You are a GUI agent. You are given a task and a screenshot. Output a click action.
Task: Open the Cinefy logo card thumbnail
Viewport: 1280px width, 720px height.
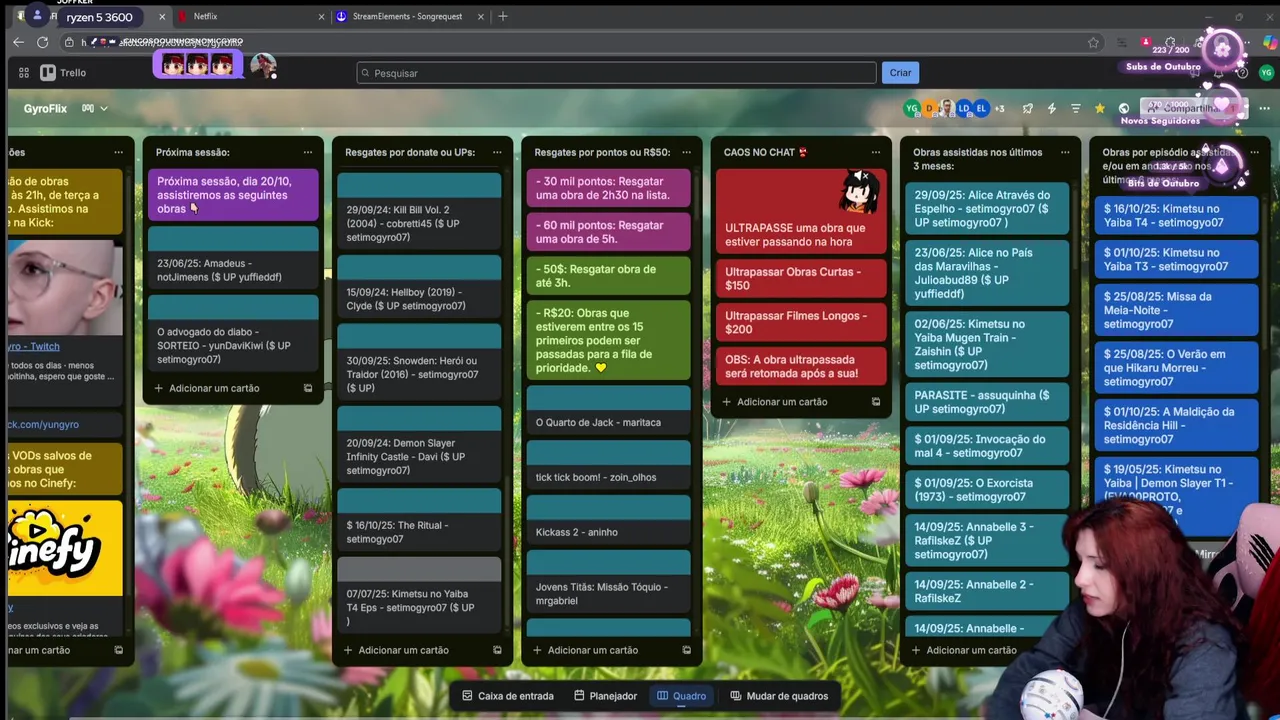(65, 549)
